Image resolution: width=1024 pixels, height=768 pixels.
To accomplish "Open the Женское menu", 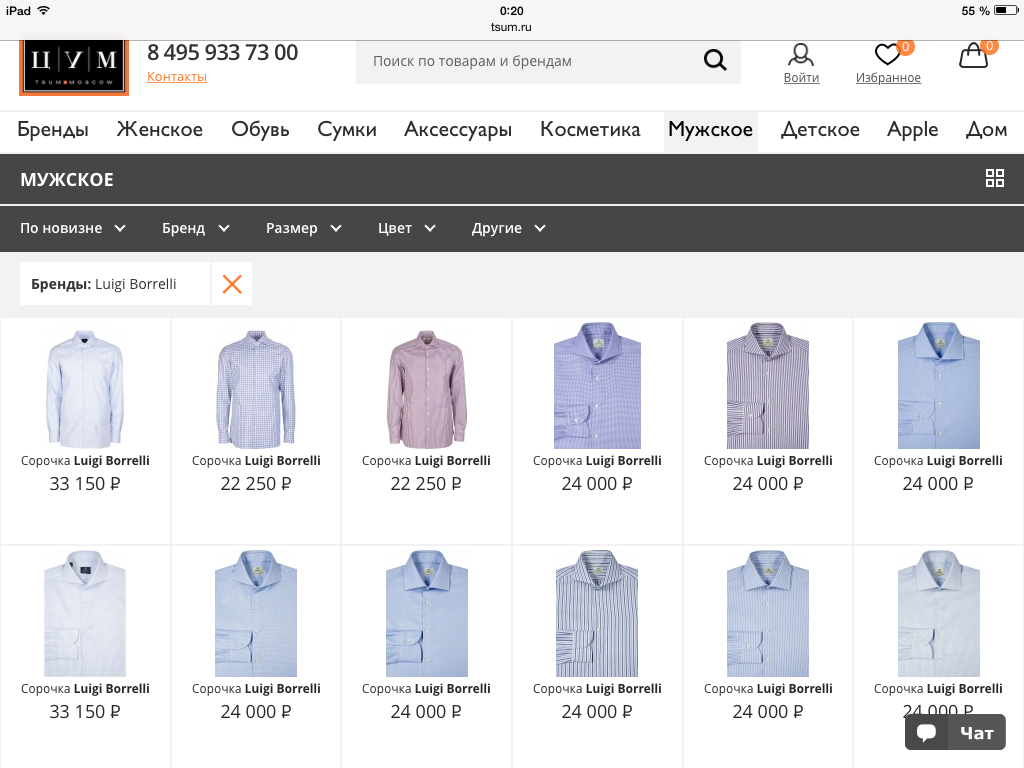I will tap(160, 129).
